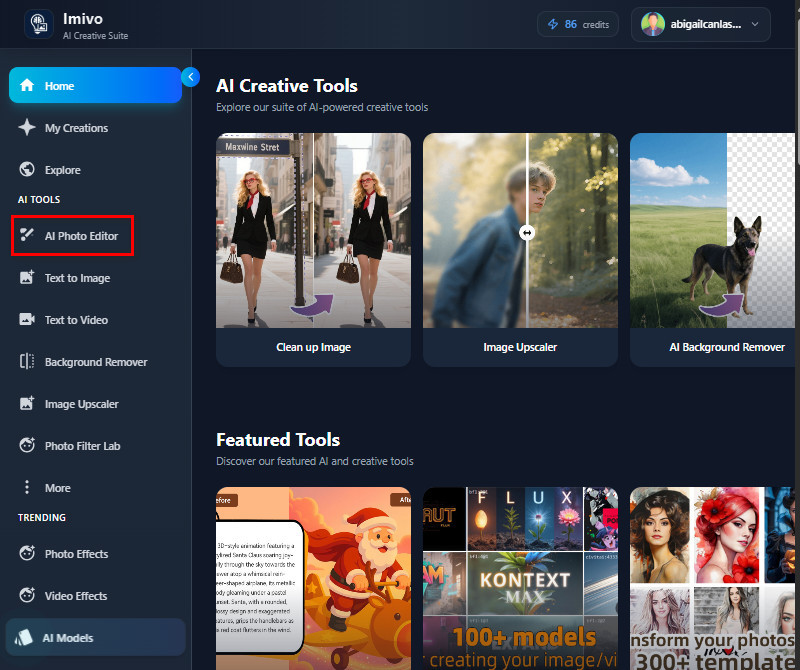Click the Photo Effects icon
The width and height of the screenshot is (800, 670).
tap(27, 553)
